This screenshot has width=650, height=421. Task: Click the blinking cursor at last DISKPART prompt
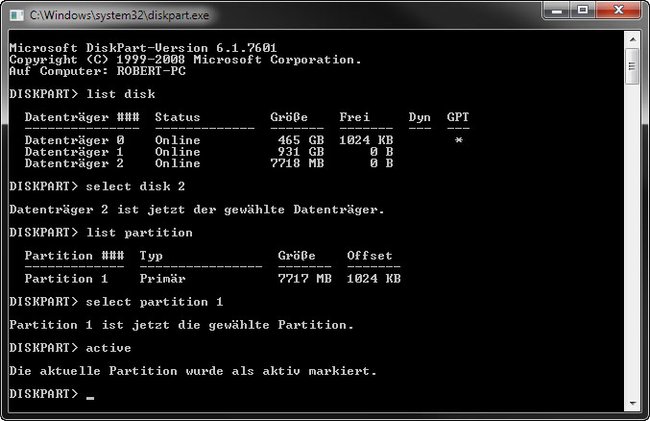90,399
